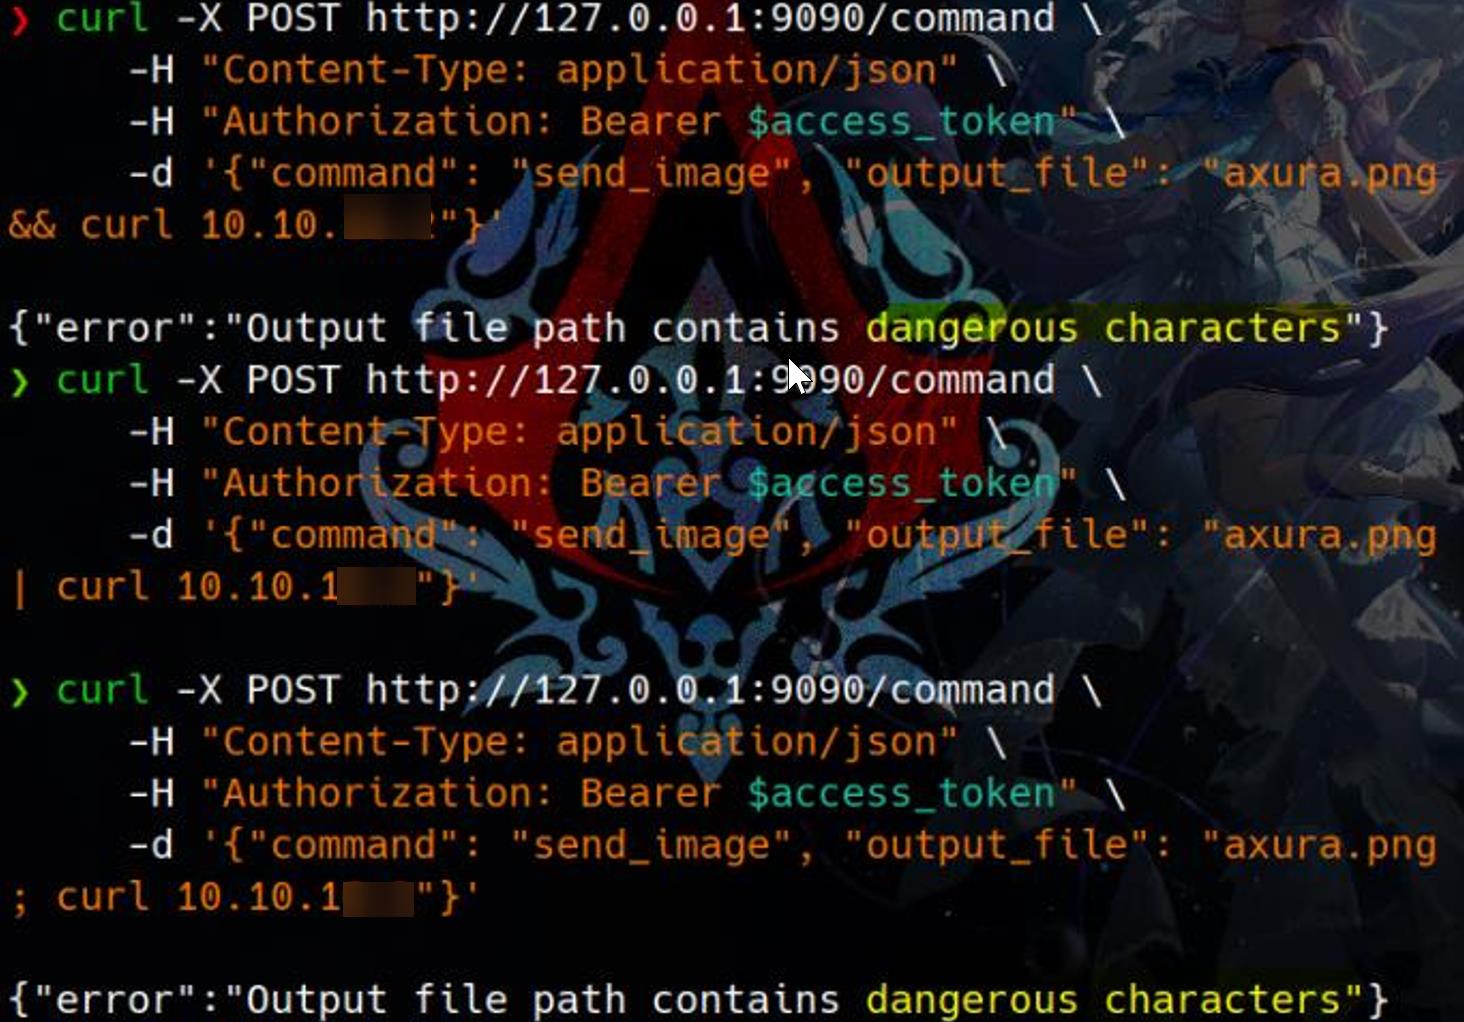
Task: Click 'axura.png' in the third command
Action: (x=1329, y=847)
